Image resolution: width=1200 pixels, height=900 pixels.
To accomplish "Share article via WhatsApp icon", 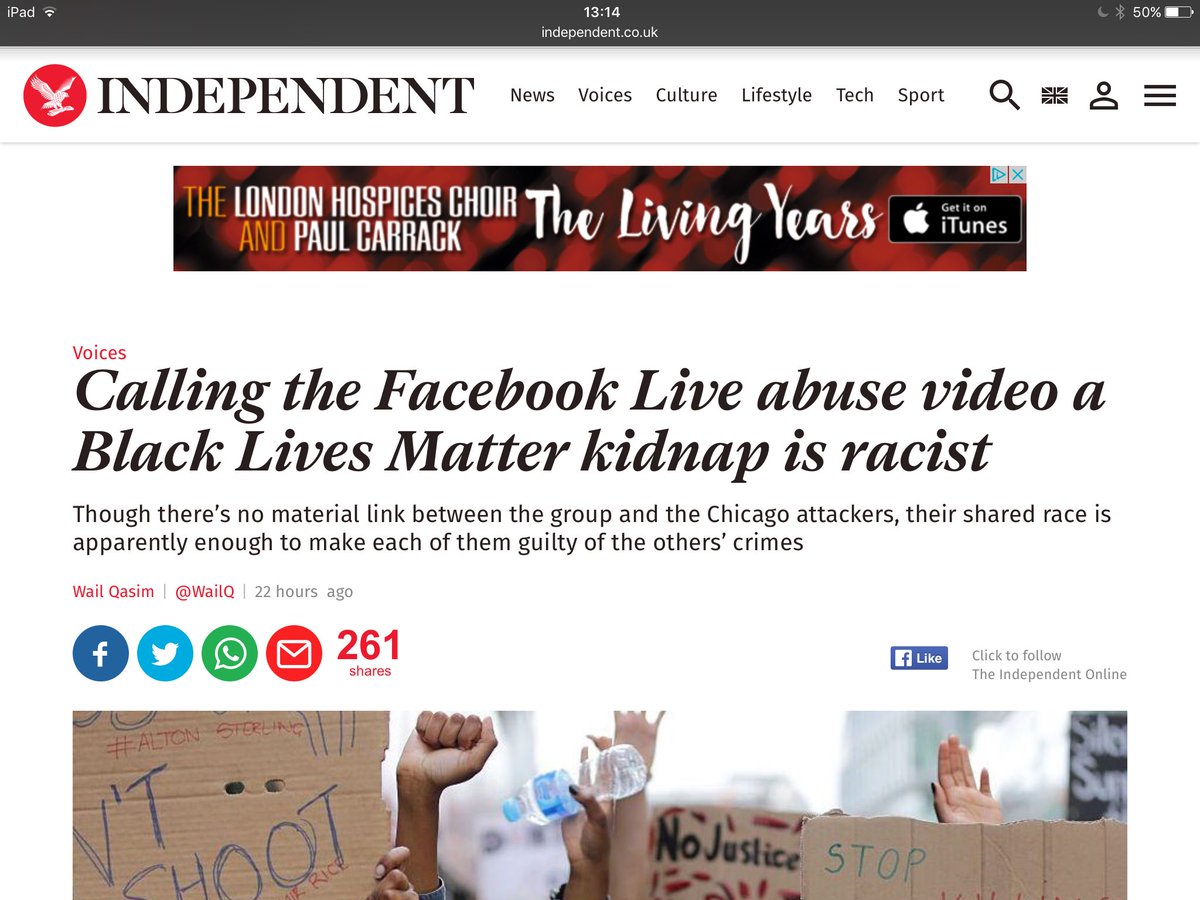I will (230, 654).
